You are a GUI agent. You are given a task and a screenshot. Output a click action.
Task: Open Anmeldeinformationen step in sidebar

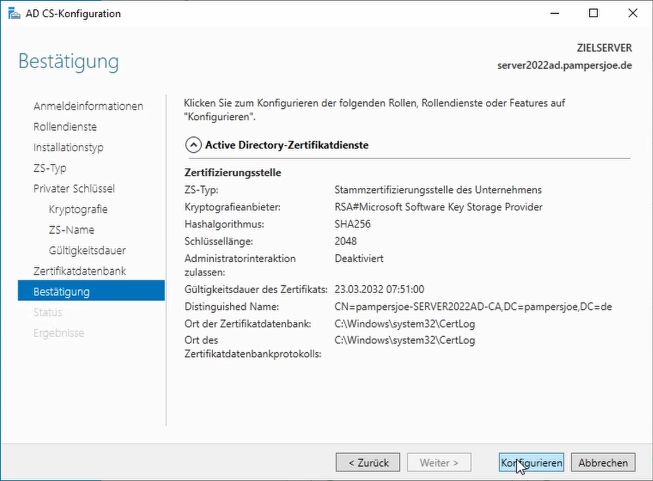pyautogui.click(x=88, y=106)
